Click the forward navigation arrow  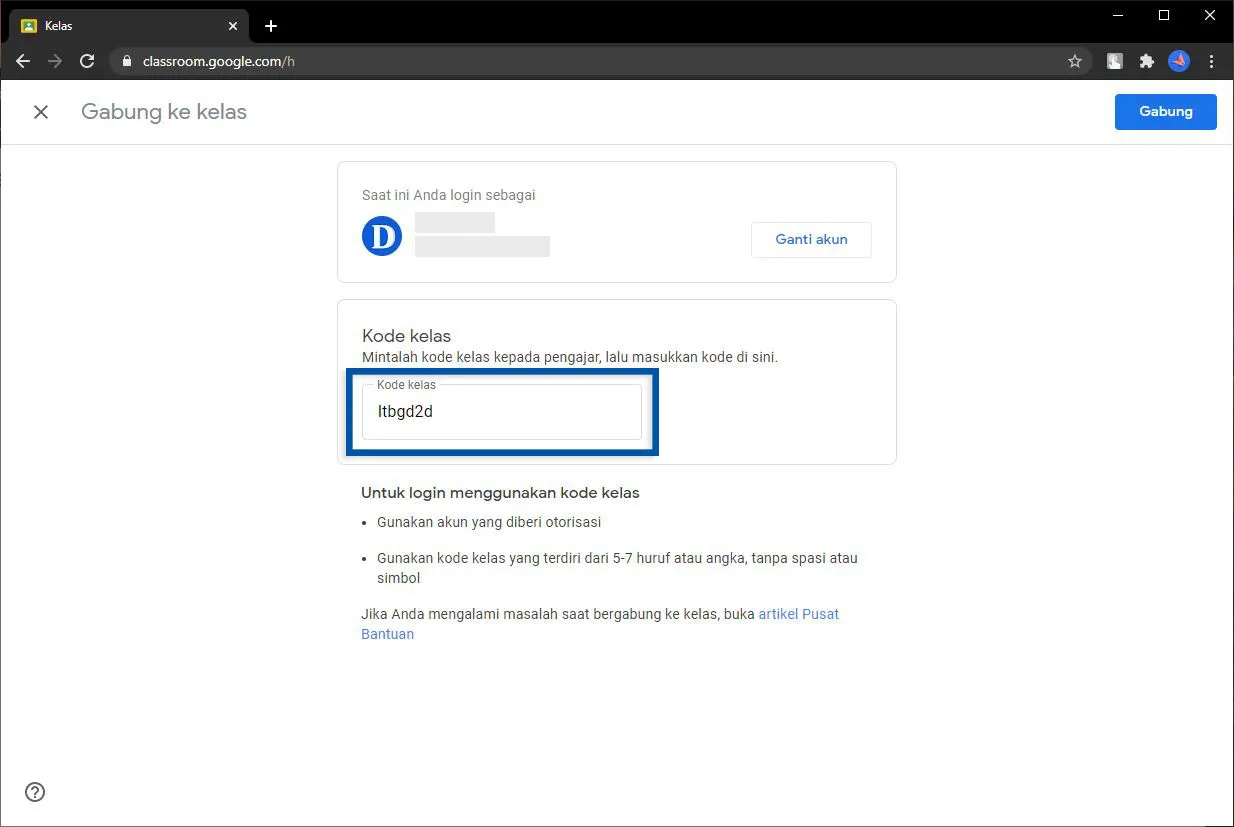55,60
